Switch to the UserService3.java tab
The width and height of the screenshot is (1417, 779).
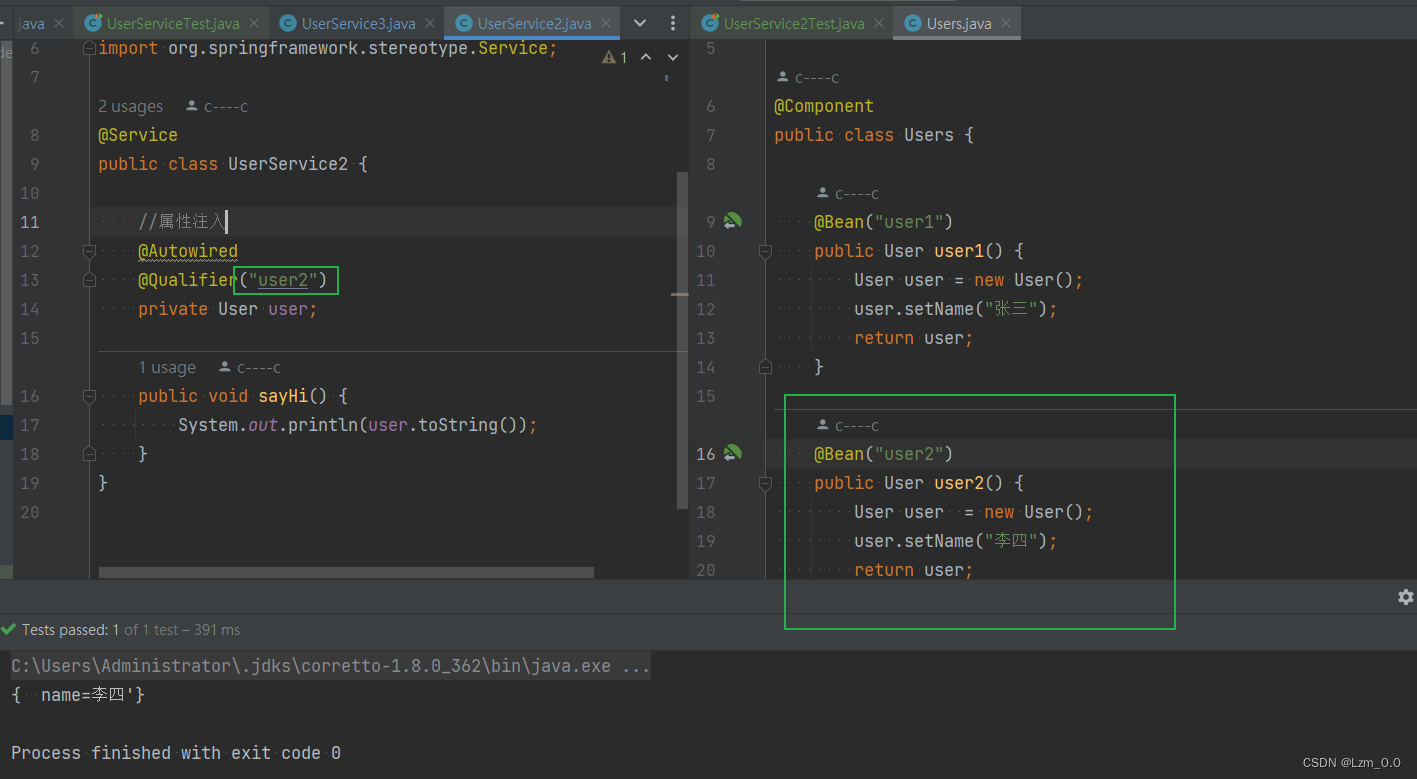[358, 23]
